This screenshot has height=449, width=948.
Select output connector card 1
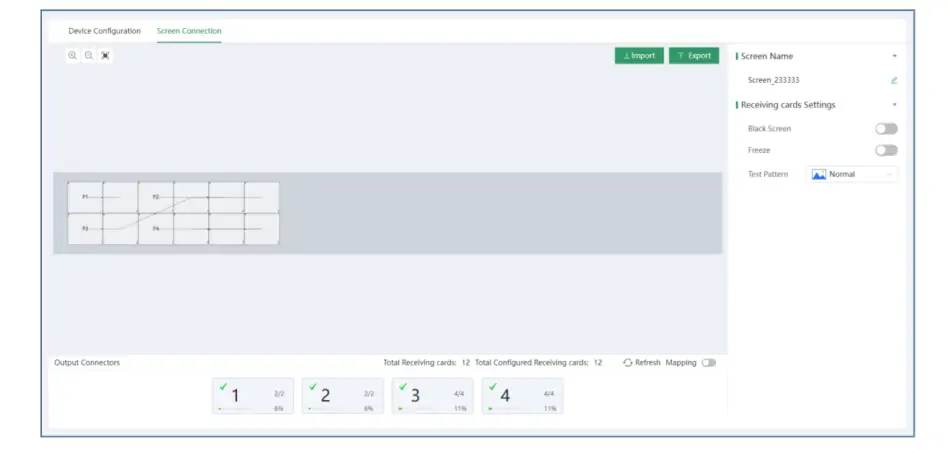[x=253, y=396]
